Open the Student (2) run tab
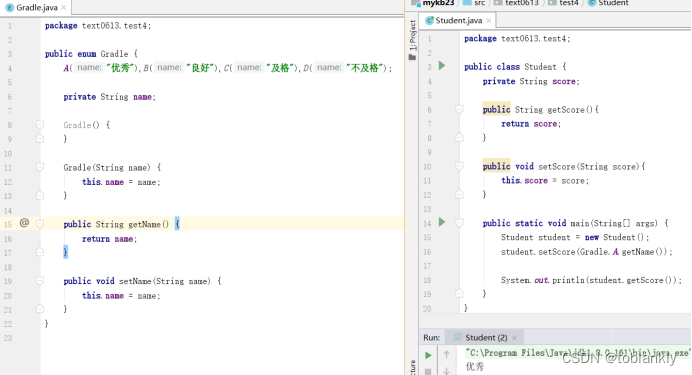The image size is (692, 375). pyautogui.click(x=486, y=338)
